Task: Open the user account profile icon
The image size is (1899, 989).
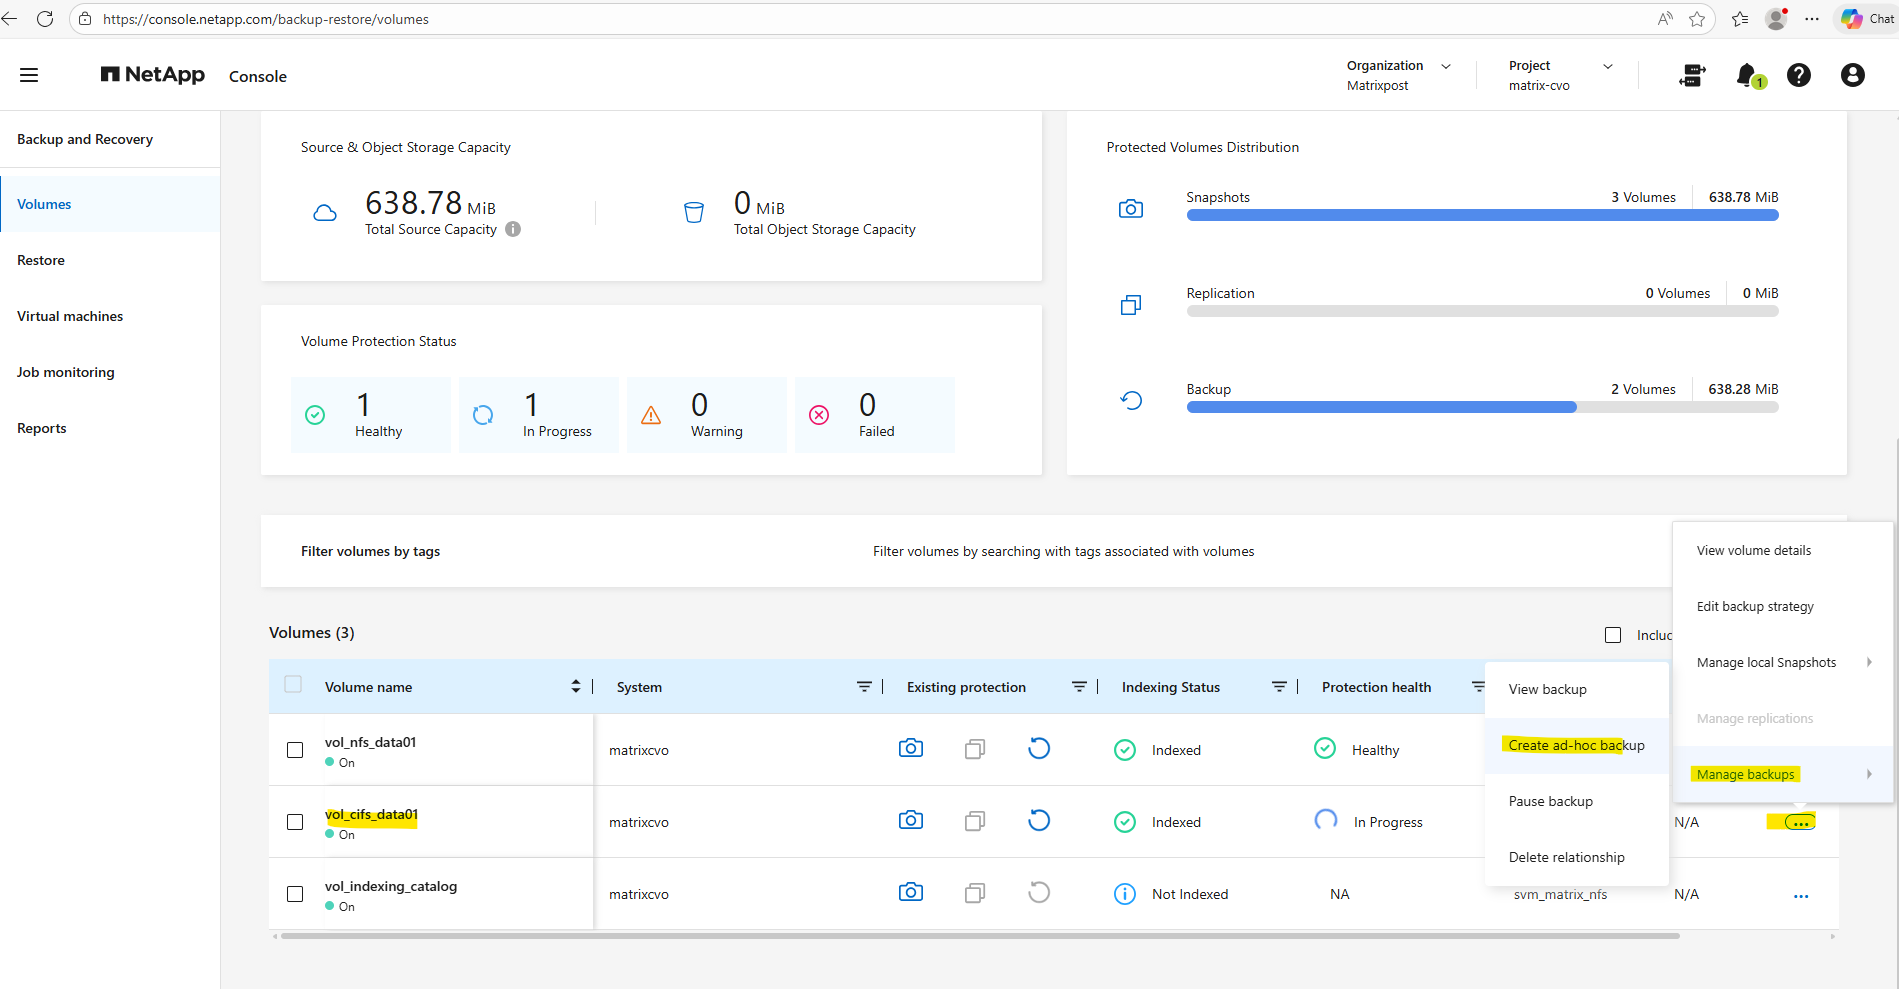Action: pyautogui.click(x=1852, y=75)
